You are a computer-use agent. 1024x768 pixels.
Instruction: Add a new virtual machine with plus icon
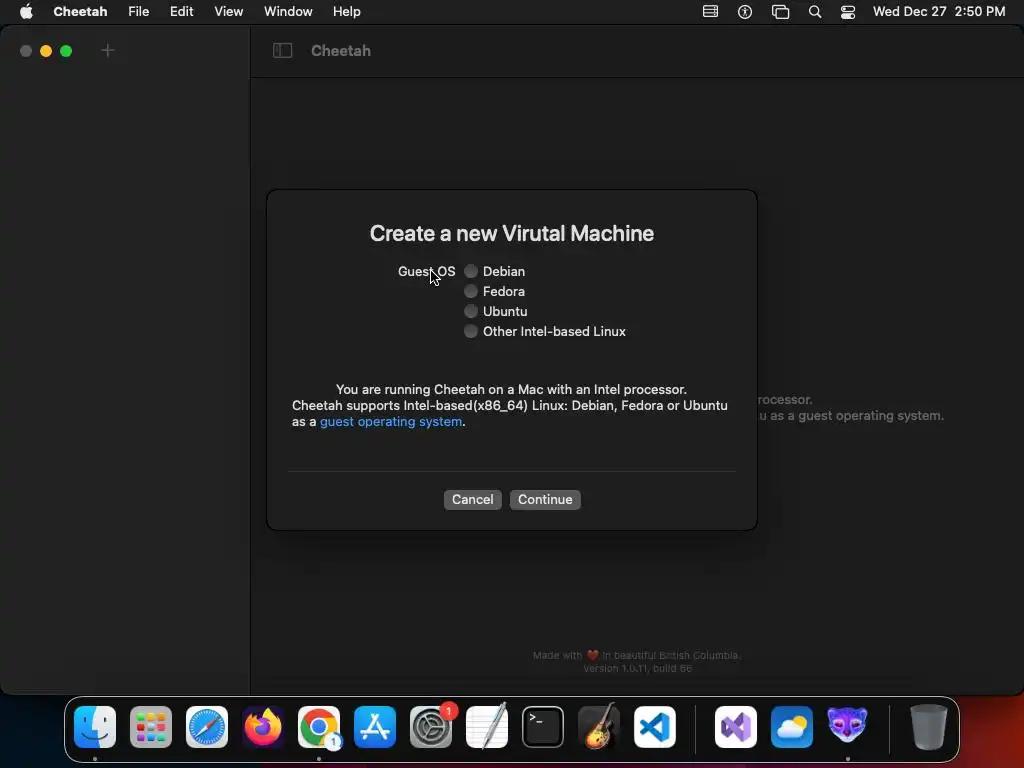click(108, 50)
